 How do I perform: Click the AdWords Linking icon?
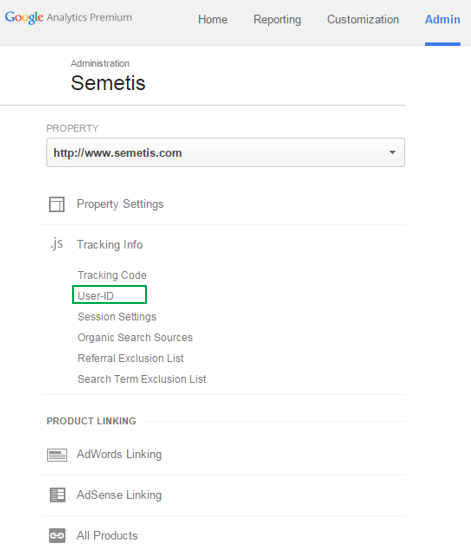point(57,455)
